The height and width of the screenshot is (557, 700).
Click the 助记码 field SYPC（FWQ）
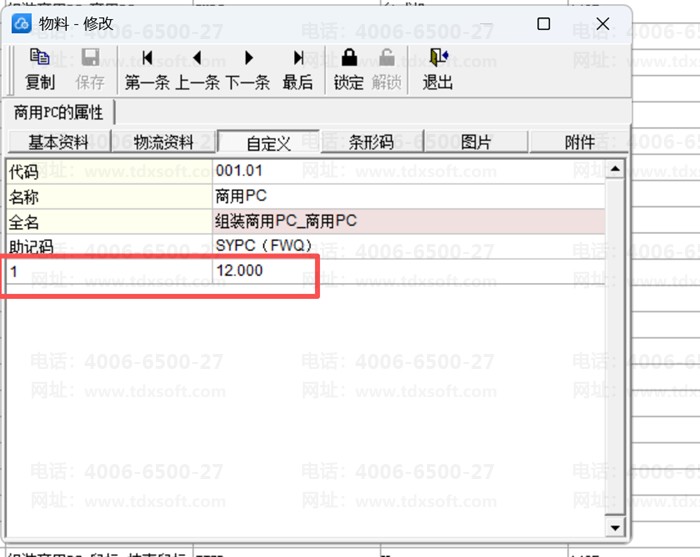pos(408,245)
